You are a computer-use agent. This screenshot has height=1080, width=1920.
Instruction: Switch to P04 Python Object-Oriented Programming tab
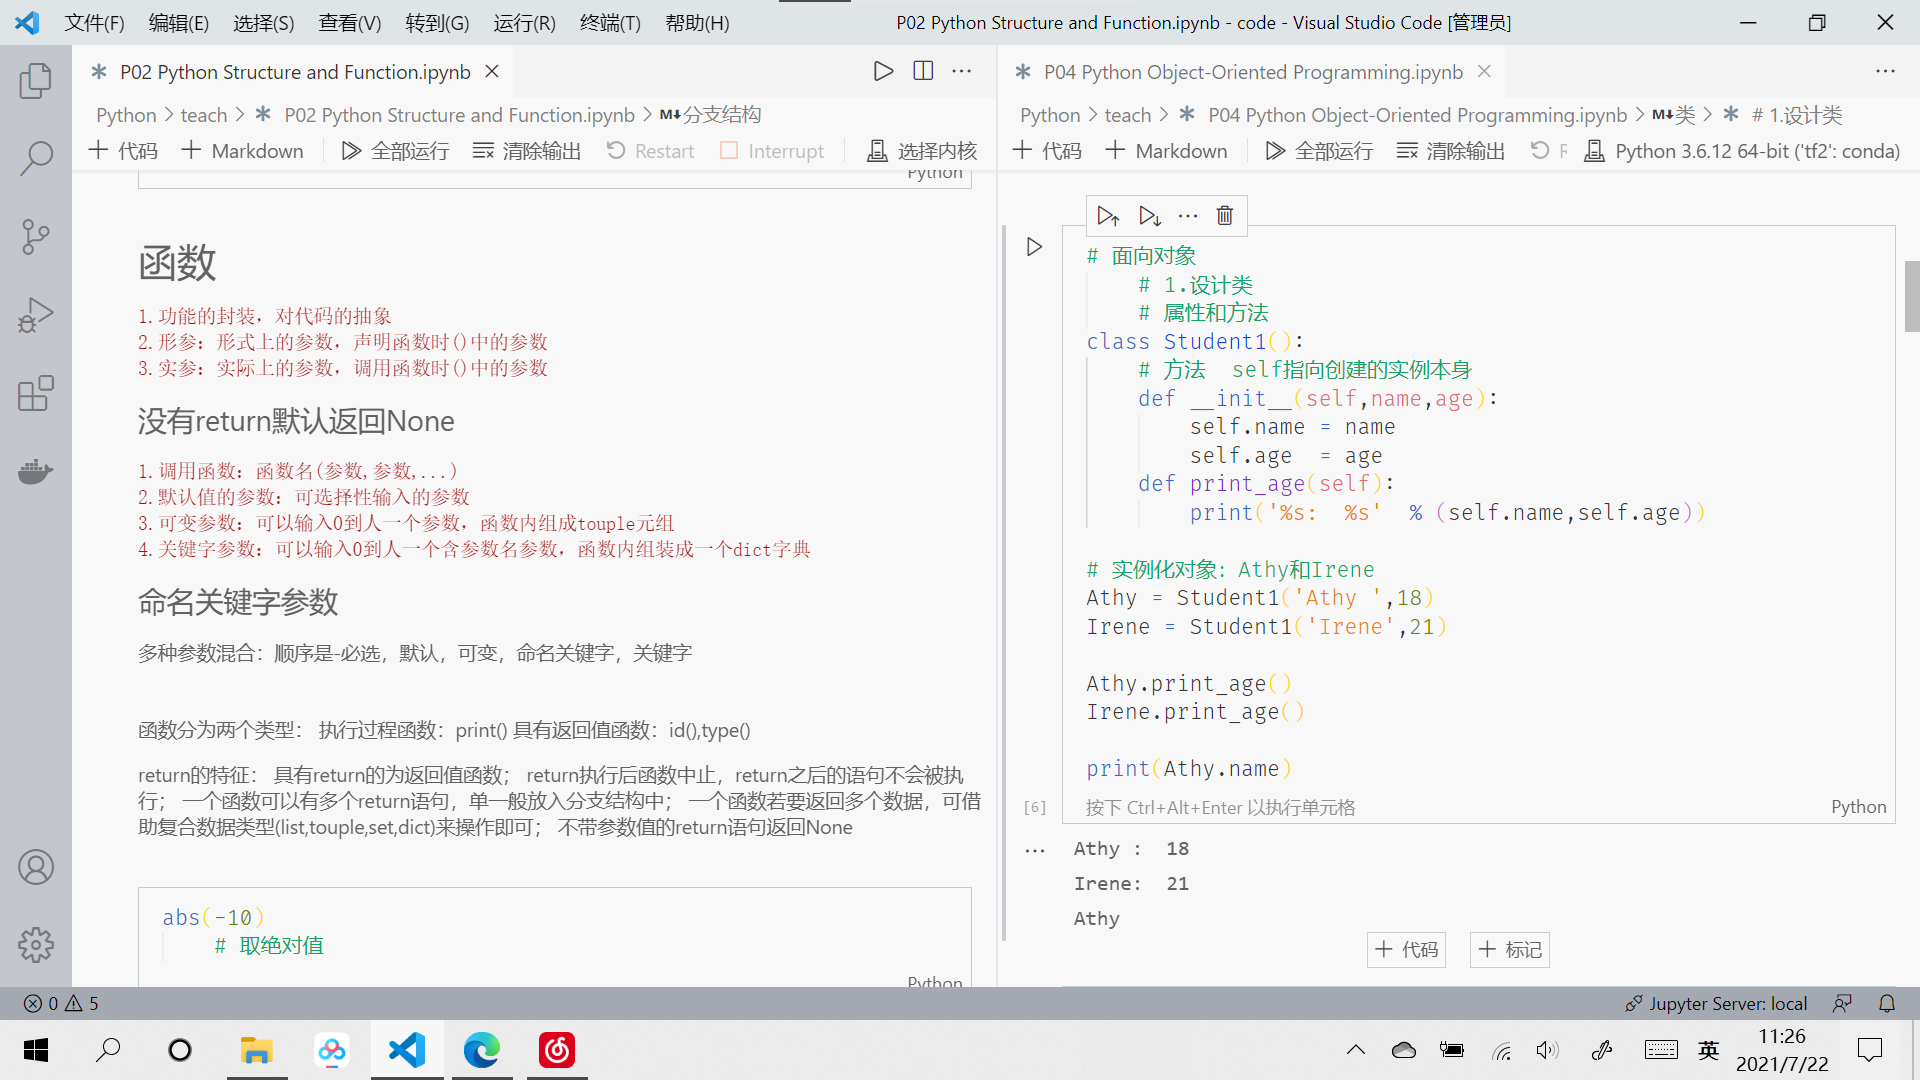point(1252,72)
